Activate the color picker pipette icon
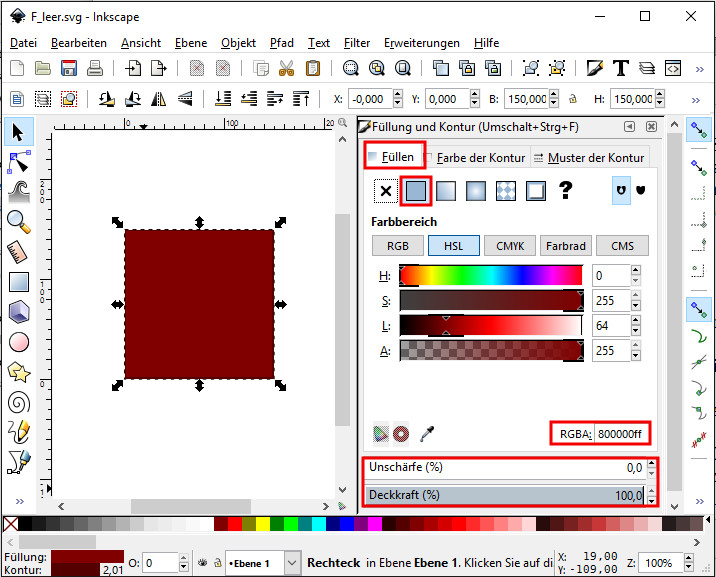 tap(428, 433)
